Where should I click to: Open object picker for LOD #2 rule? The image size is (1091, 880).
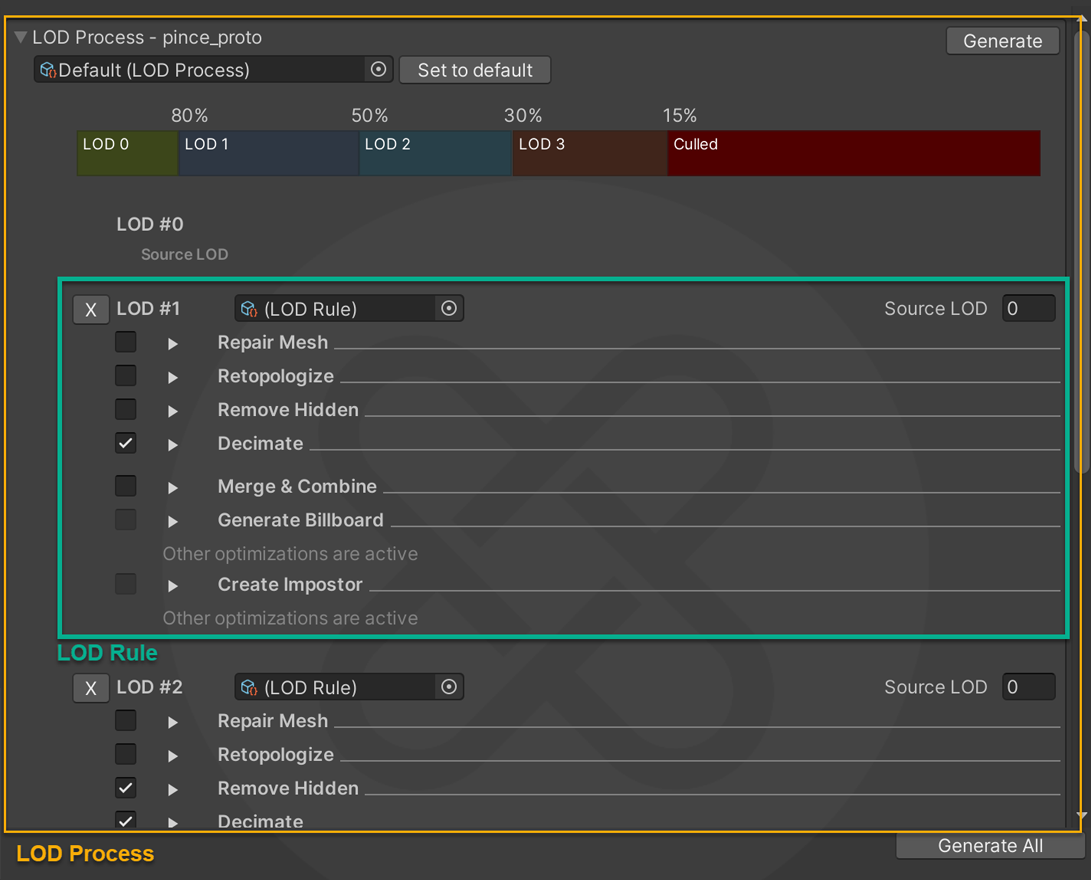449,687
